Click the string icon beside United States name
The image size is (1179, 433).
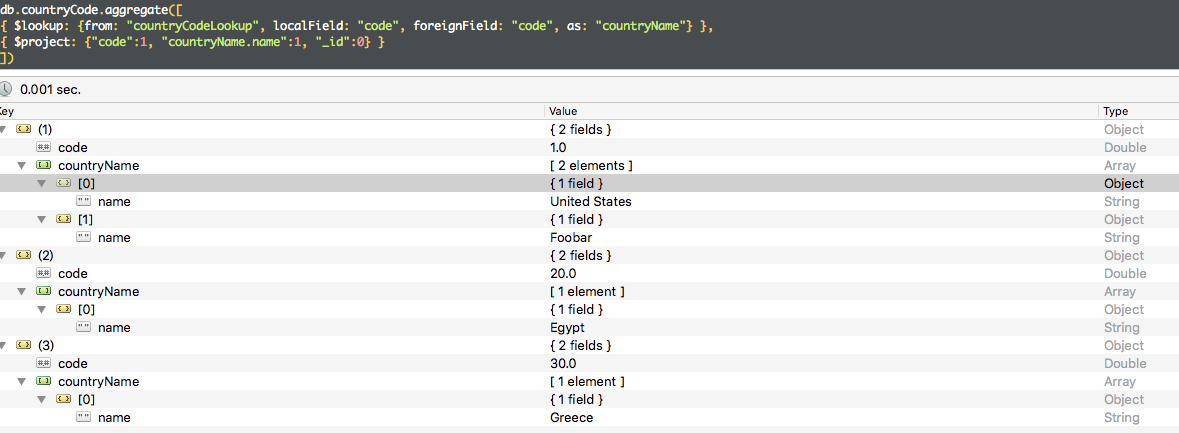coord(83,202)
